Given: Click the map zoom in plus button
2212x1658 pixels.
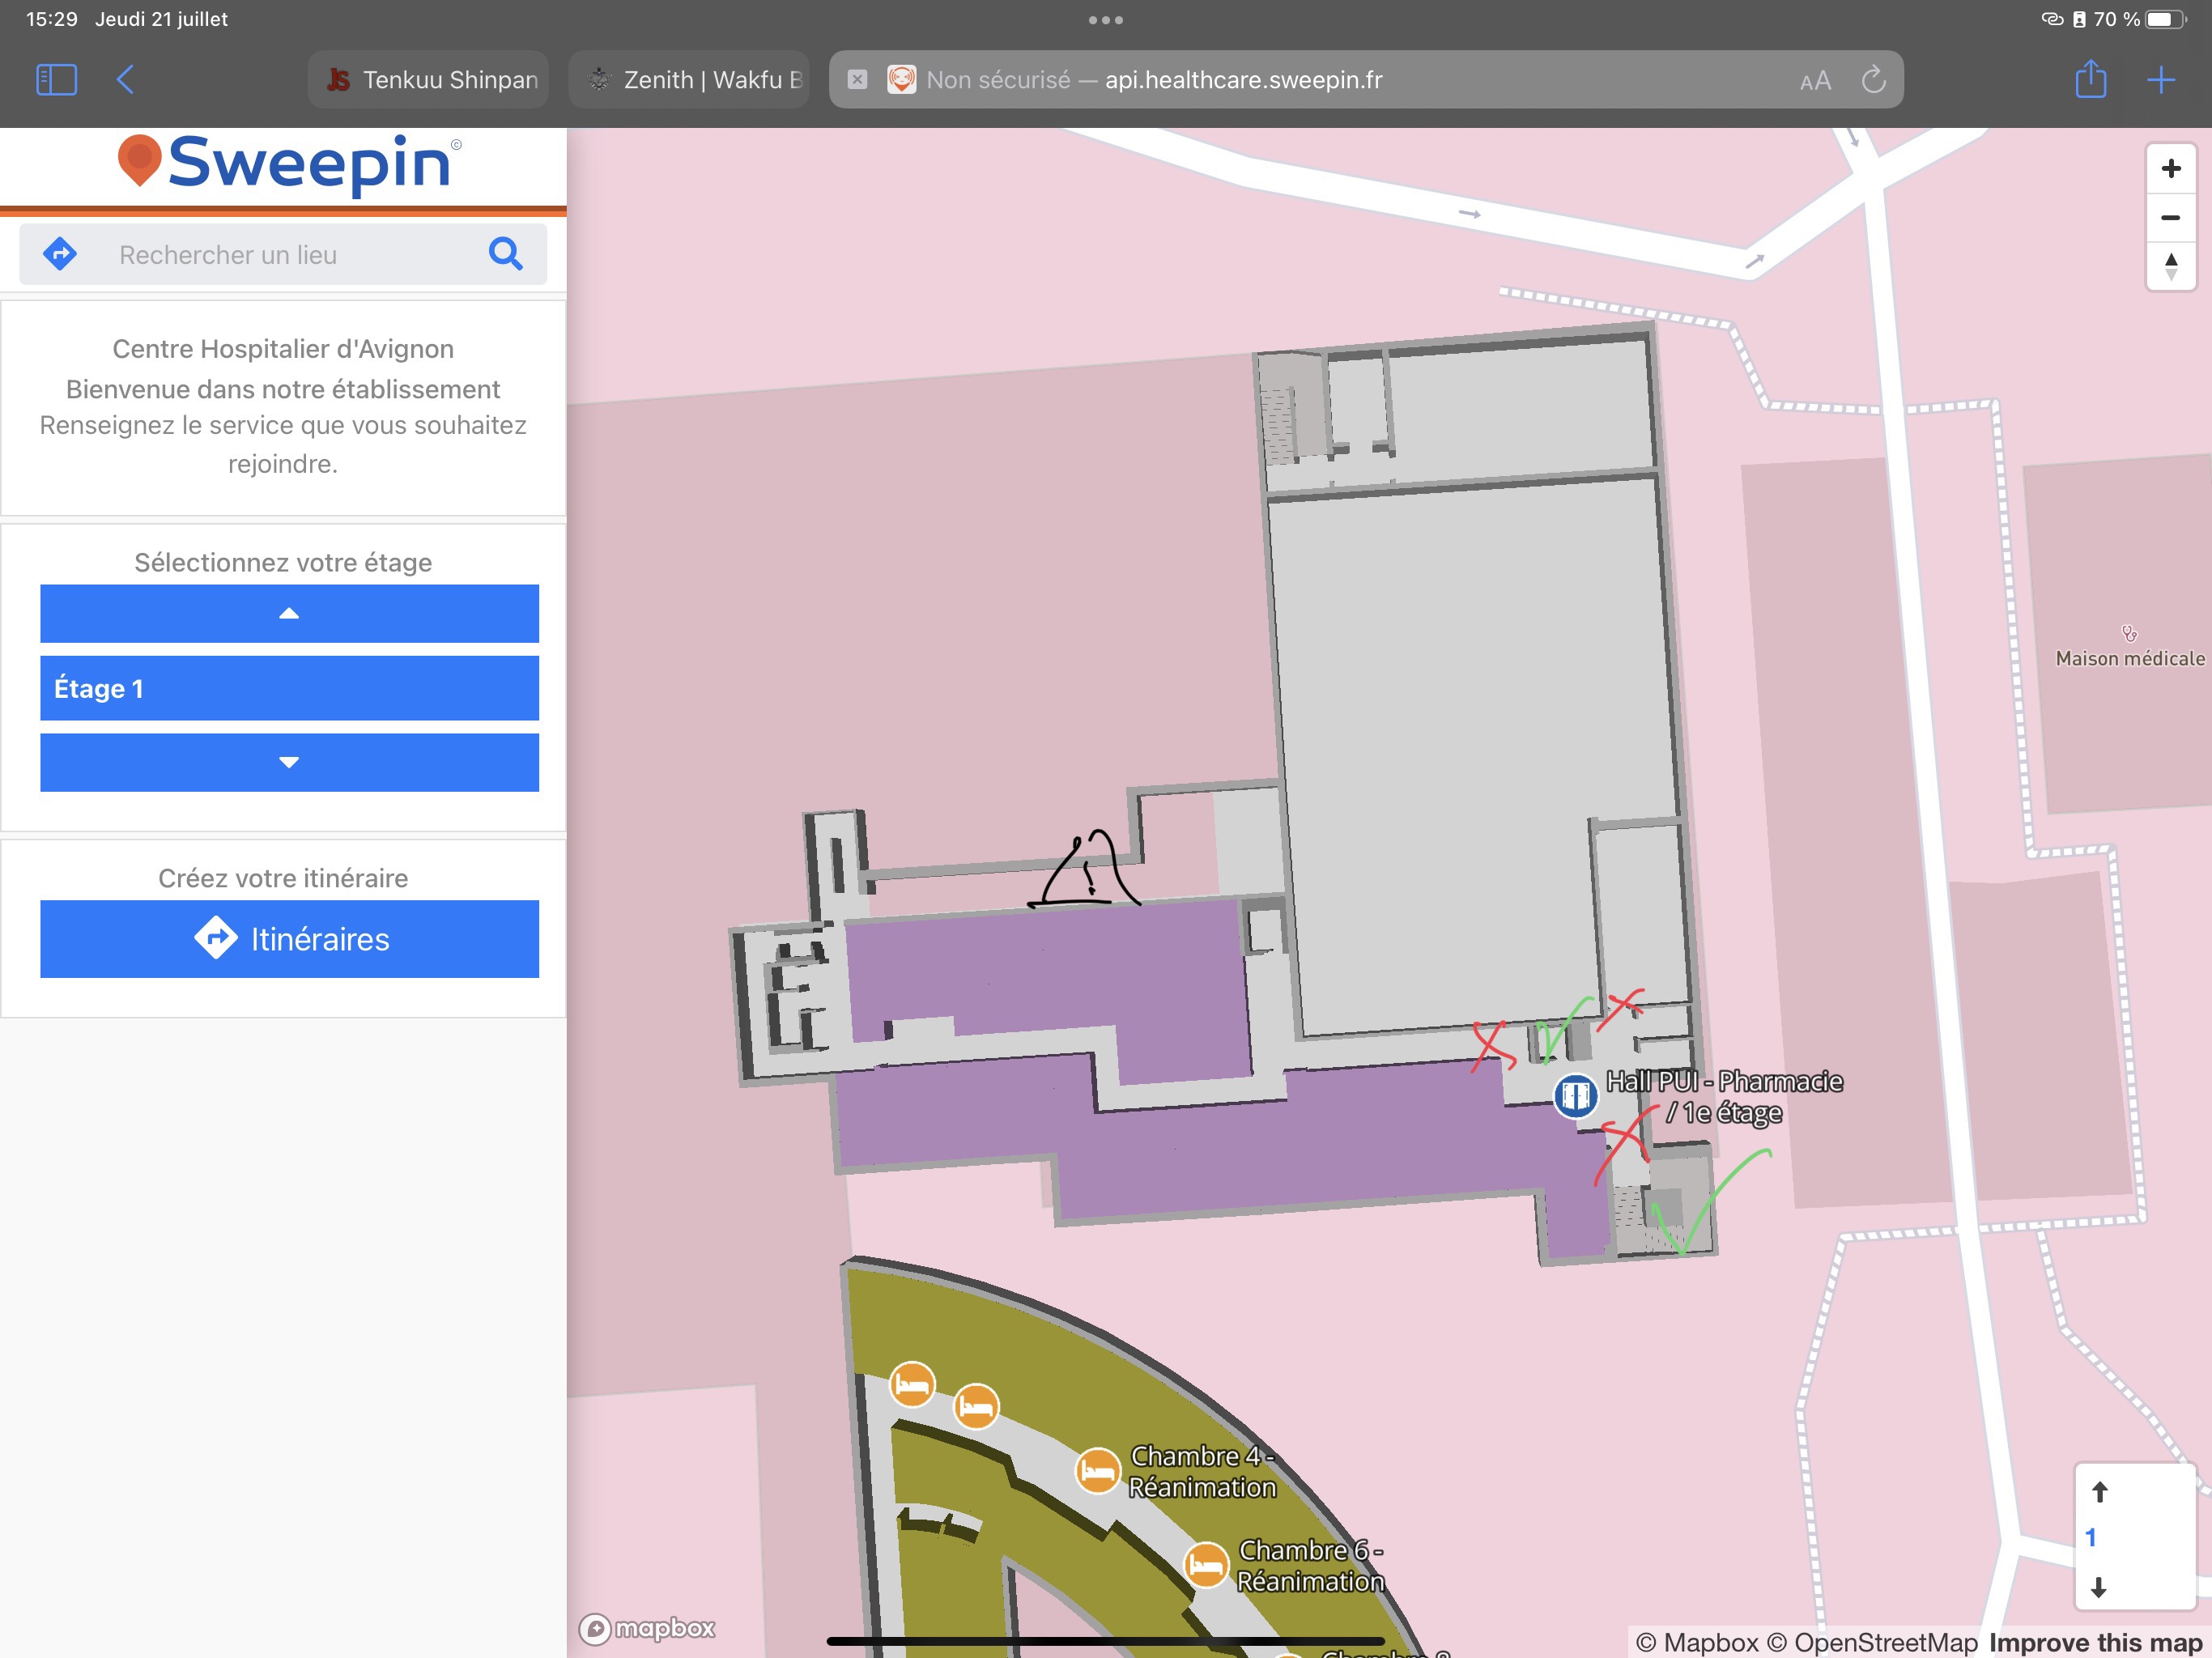Looking at the screenshot, I should tap(2170, 169).
